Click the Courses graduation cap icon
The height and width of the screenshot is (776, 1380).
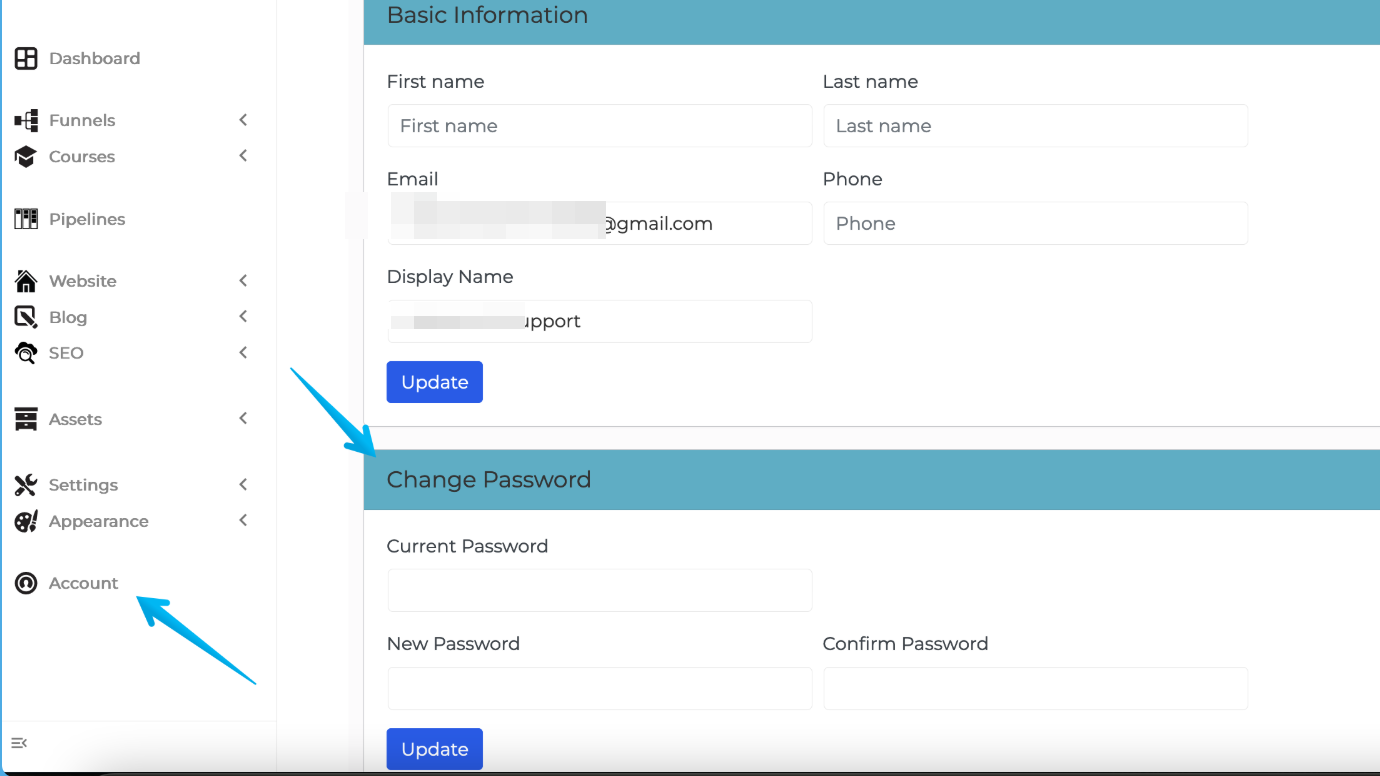coord(25,156)
